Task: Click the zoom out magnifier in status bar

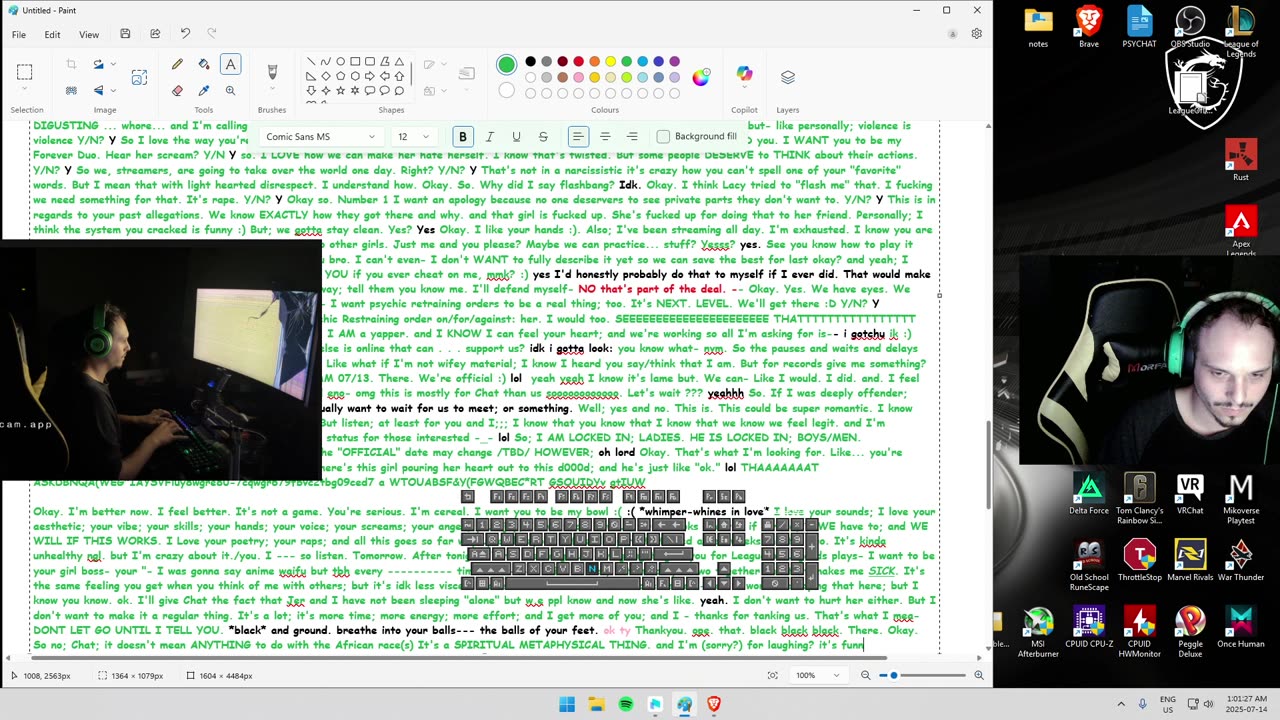Action: (x=866, y=676)
